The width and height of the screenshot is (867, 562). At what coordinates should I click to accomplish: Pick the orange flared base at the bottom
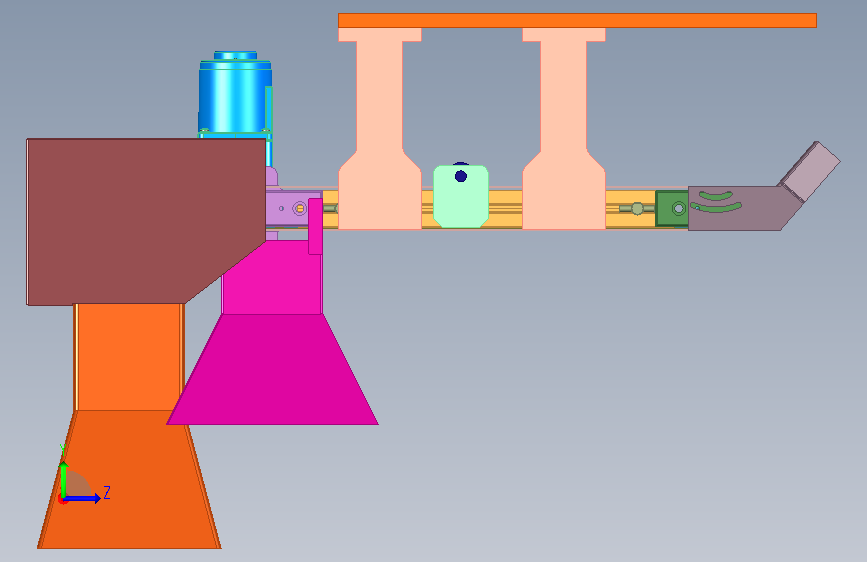[129, 479]
